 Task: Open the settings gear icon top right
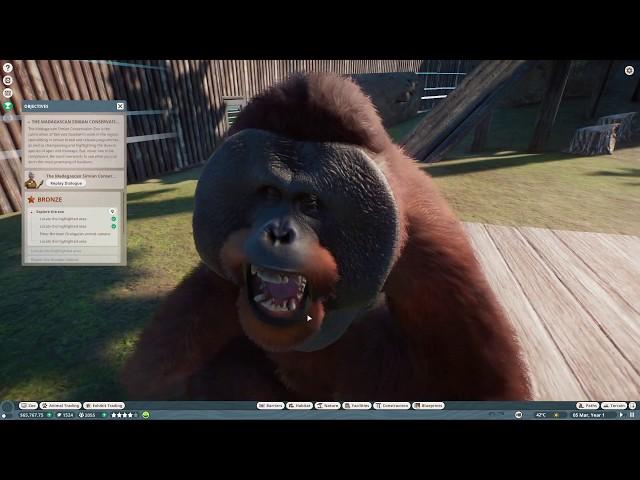[629, 71]
